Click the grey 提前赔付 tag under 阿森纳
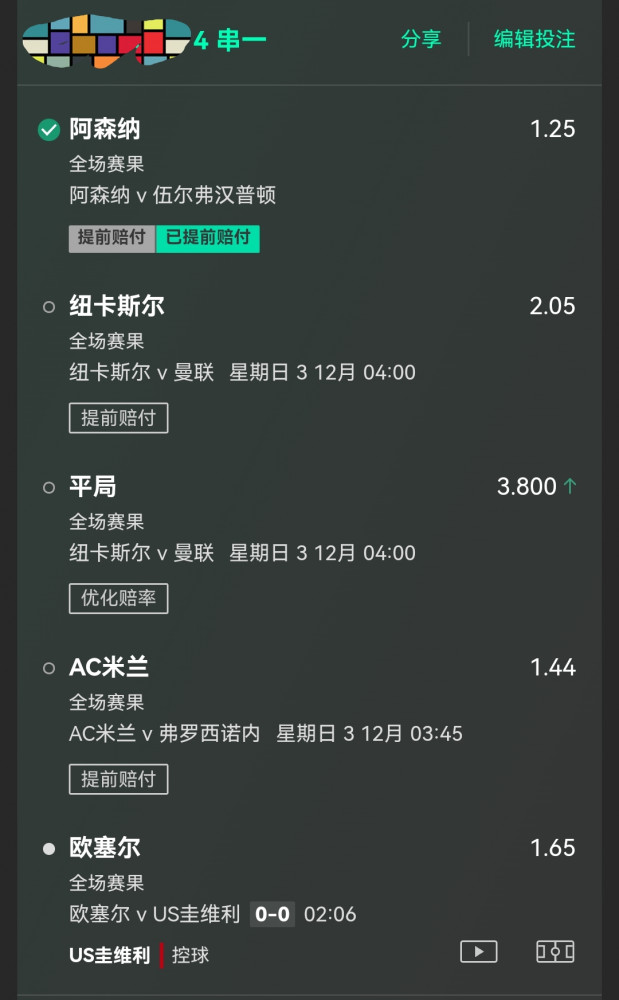 click(112, 238)
